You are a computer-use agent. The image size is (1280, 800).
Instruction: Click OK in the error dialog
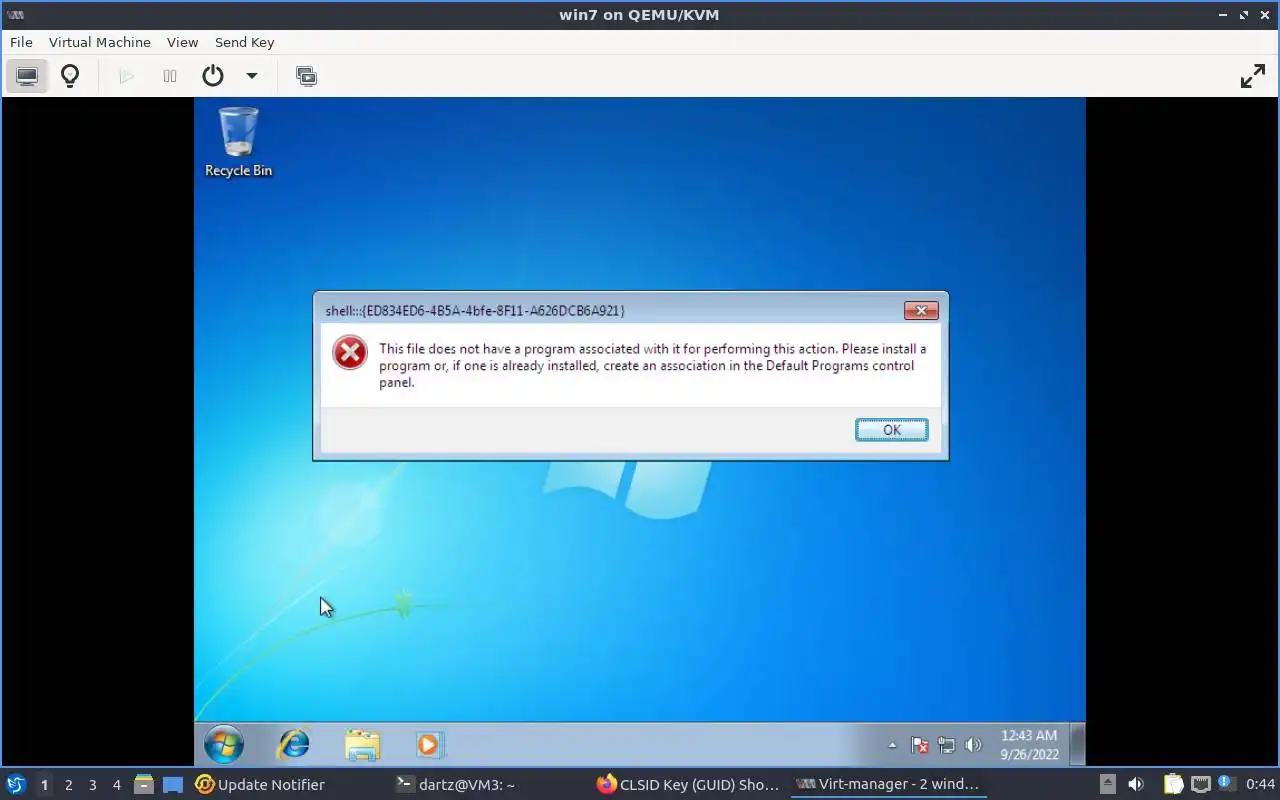coord(892,430)
